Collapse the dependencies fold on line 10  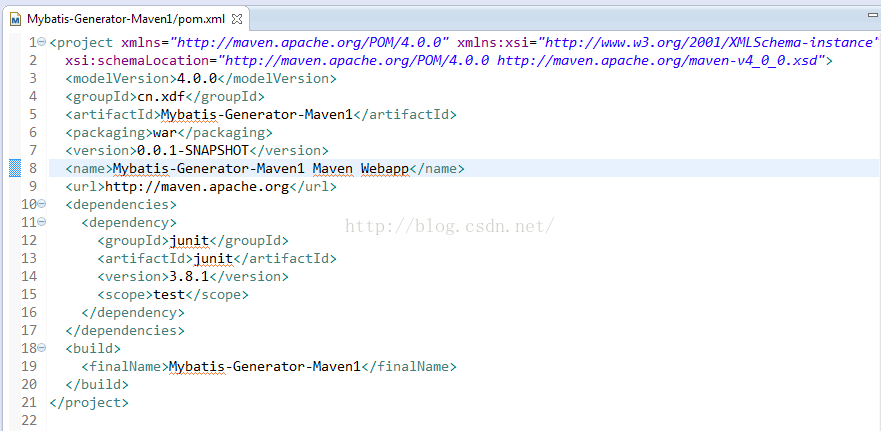tap(42, 203)
